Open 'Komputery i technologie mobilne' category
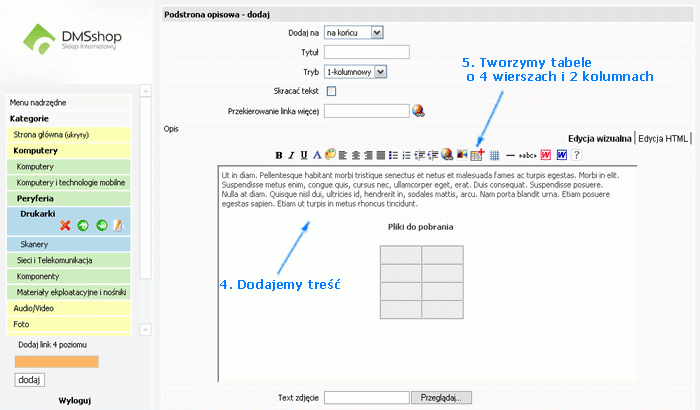700x410 pixels. [69, 183]
